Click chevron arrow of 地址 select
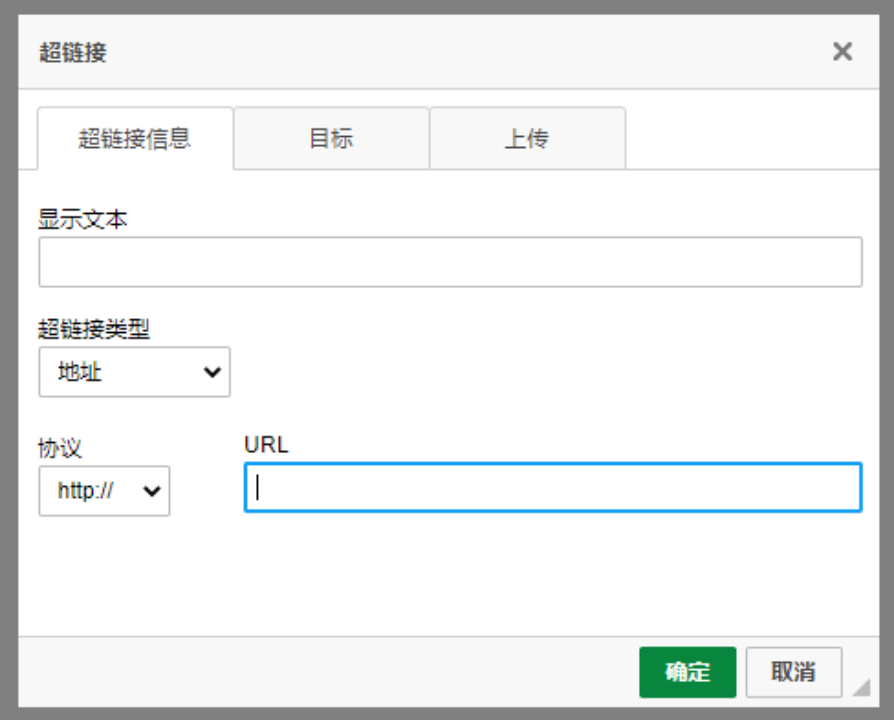The width and height of the screenshot is (894, 720). point(212,372)
